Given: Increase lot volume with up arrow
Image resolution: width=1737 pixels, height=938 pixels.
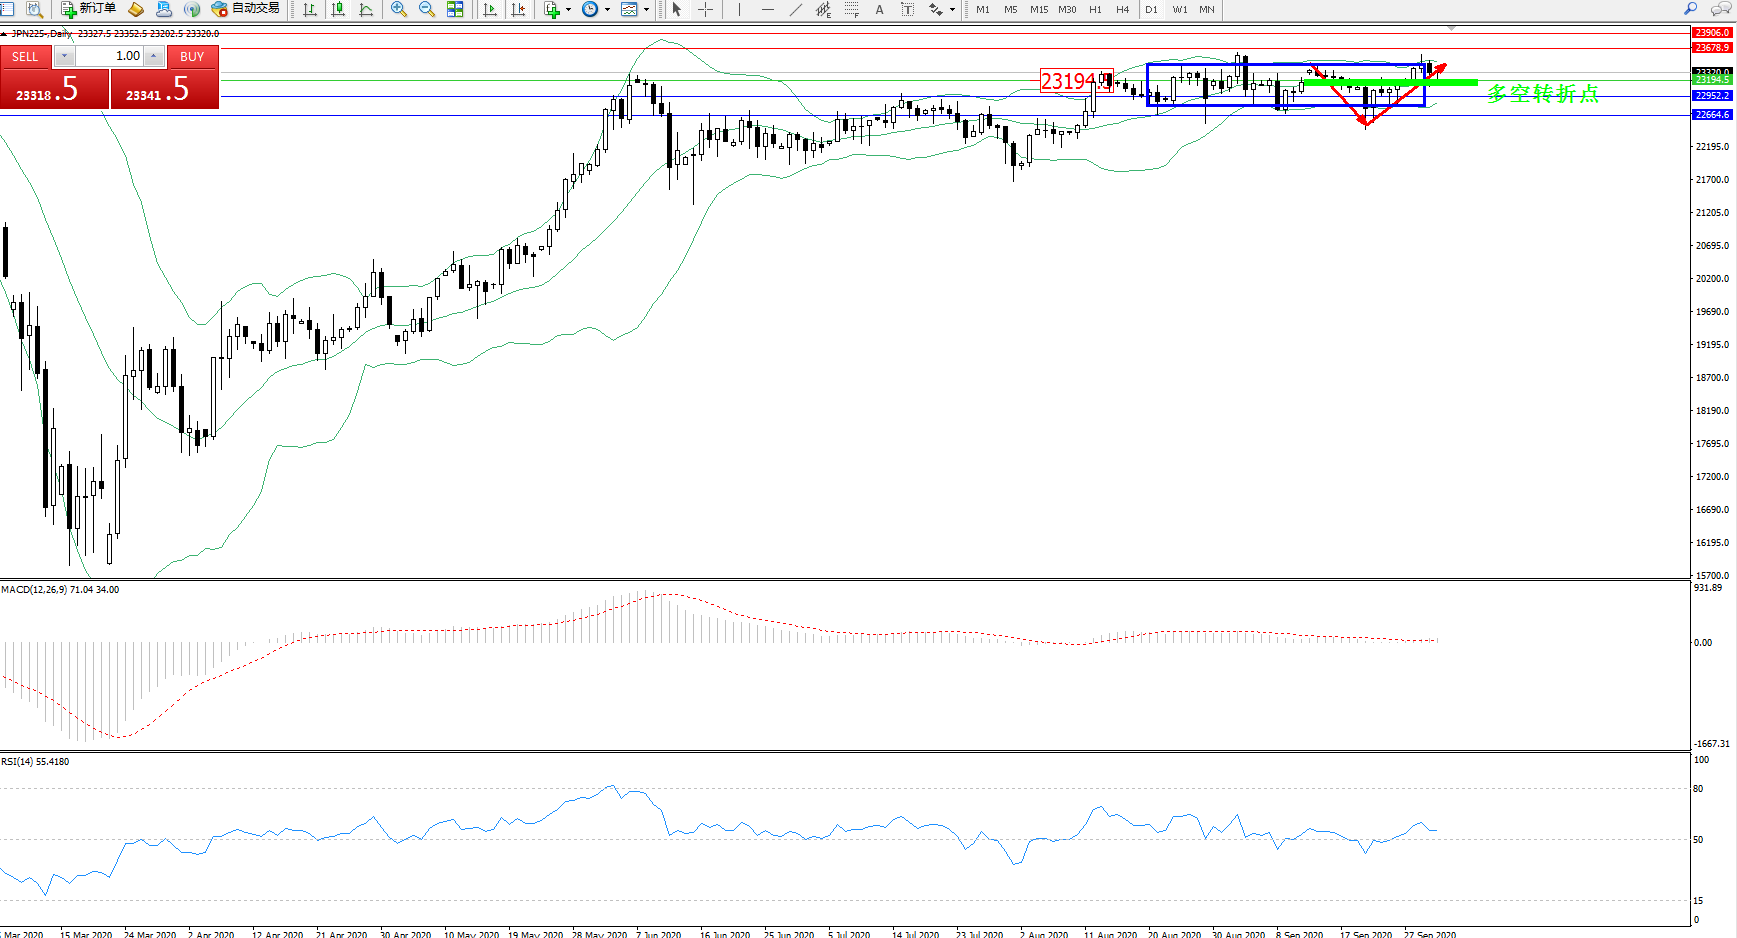Looking at the screenshot, I should tap(154, 57).
